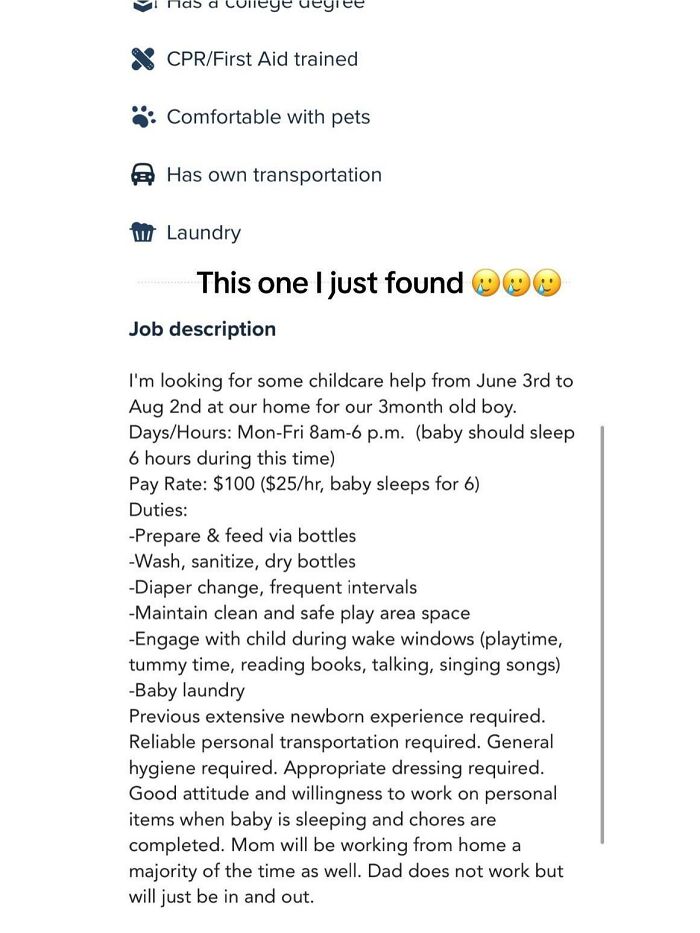700x933 pixels.
Task: Click the CPR/First Aid bandage icon
Action: [x=143, y=59]
